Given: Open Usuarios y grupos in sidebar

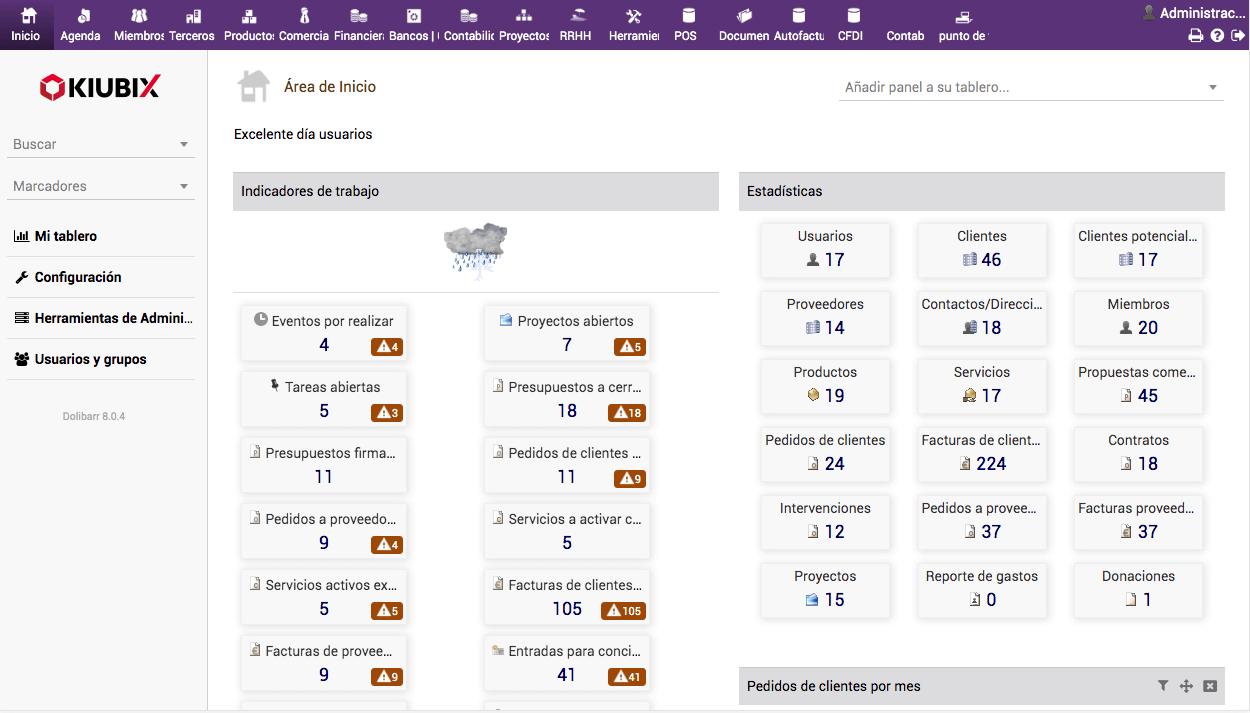Looking at the screenshot, I should tap(90, 359).
